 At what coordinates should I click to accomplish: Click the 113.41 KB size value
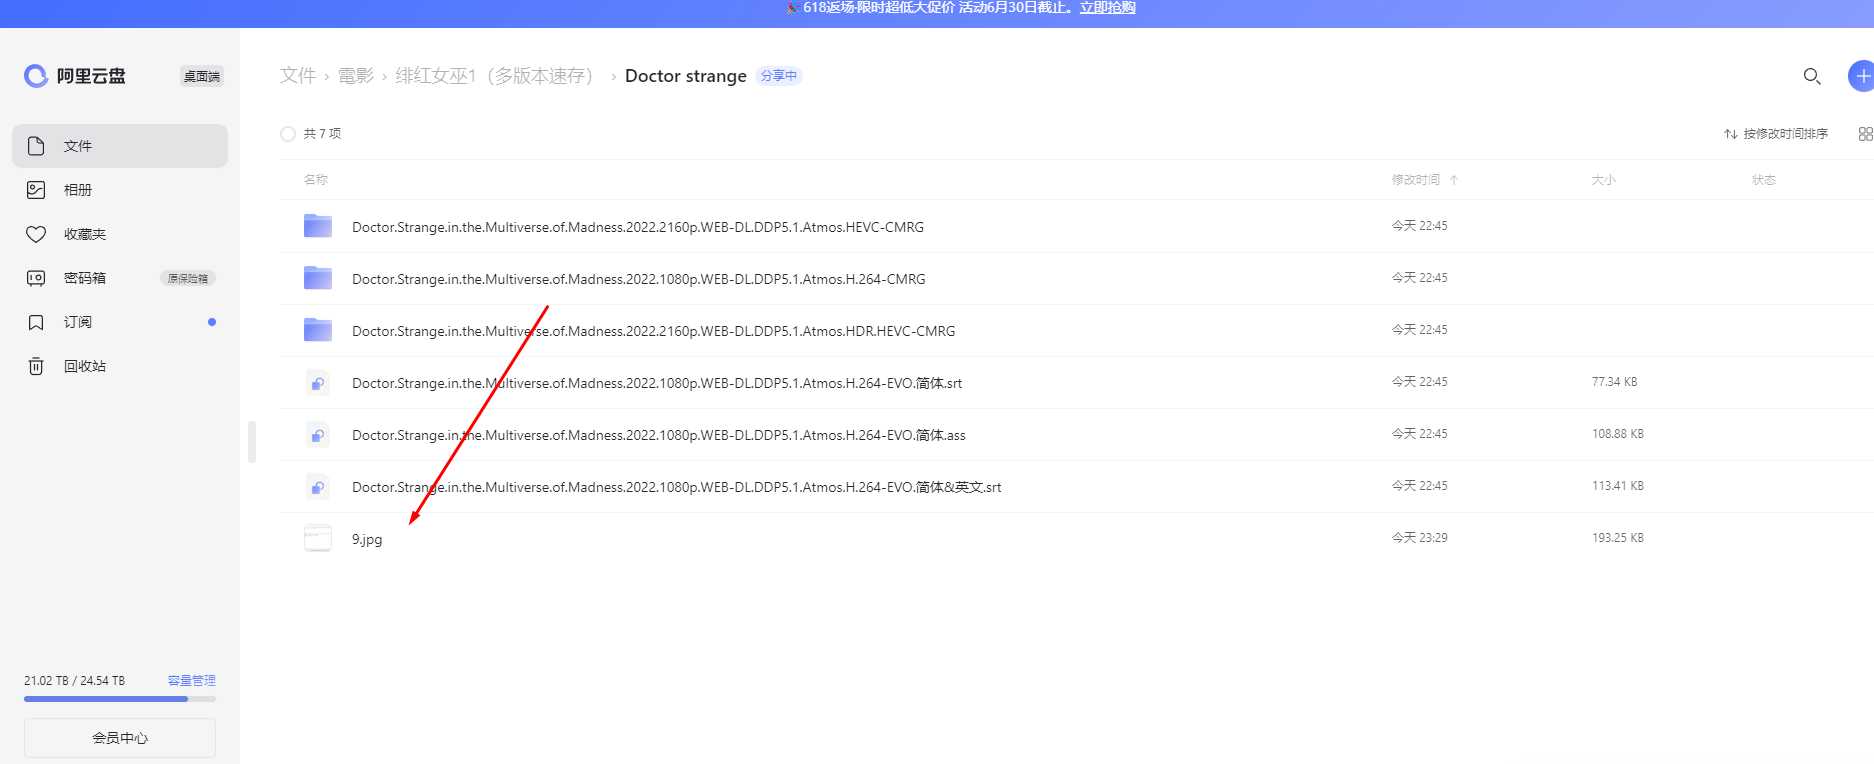pyautogui.click(x=1618, y=486)
